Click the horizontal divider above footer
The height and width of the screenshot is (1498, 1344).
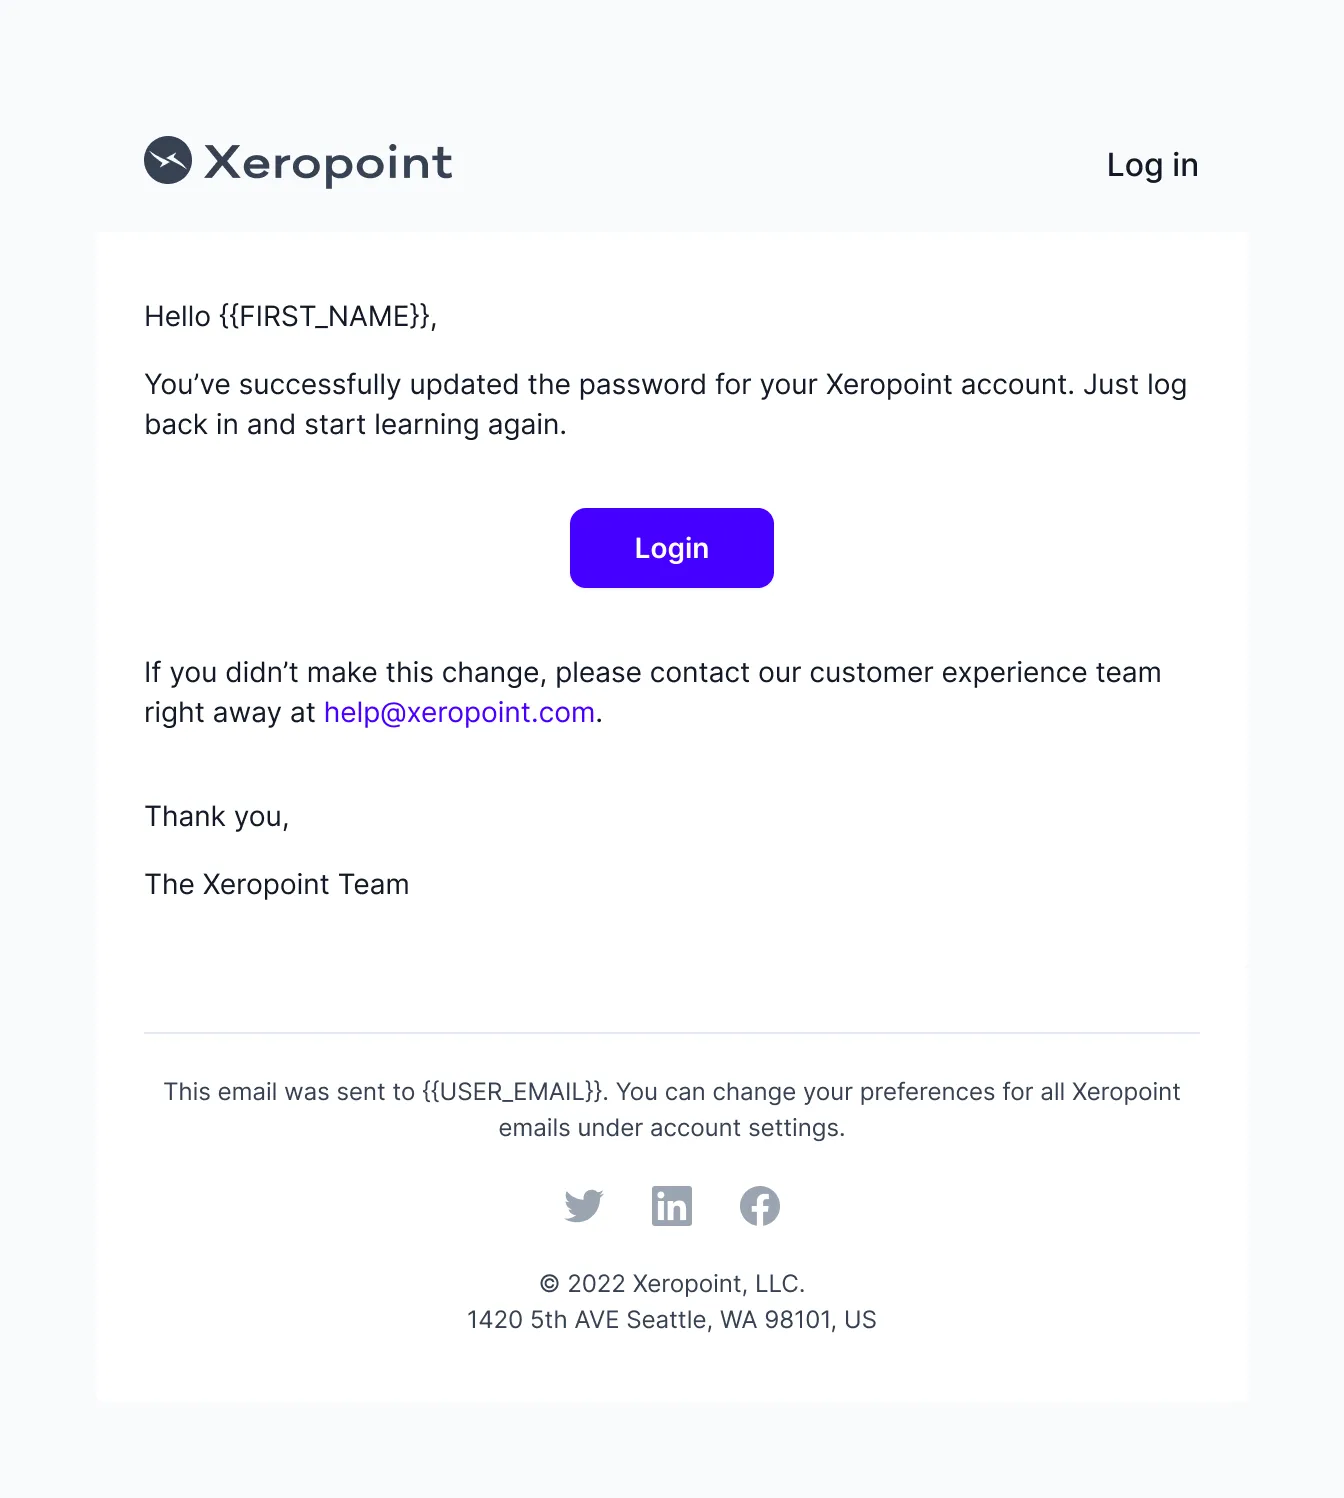coord(672,1033)
